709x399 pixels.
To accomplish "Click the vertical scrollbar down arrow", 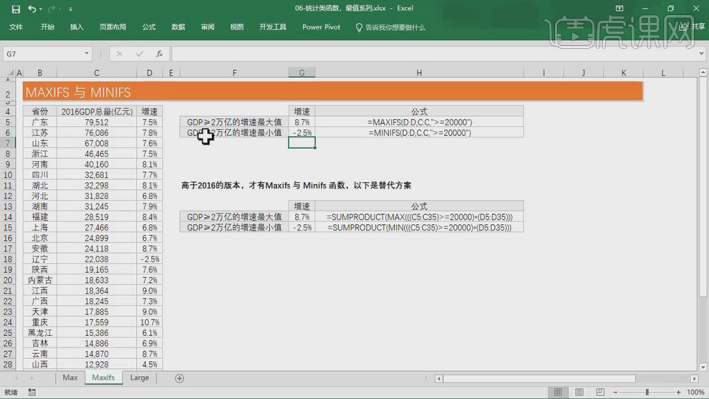I will click(x=703, y=367).
